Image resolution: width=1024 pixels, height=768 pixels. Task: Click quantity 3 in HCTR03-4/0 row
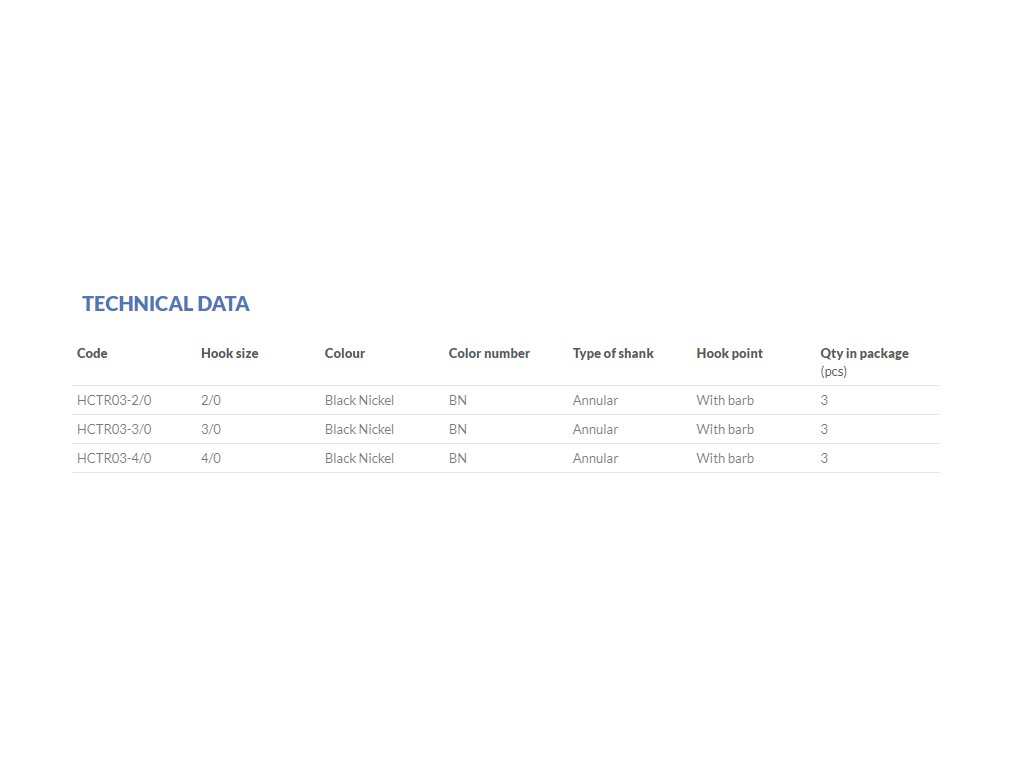click(x=824, y=458)
